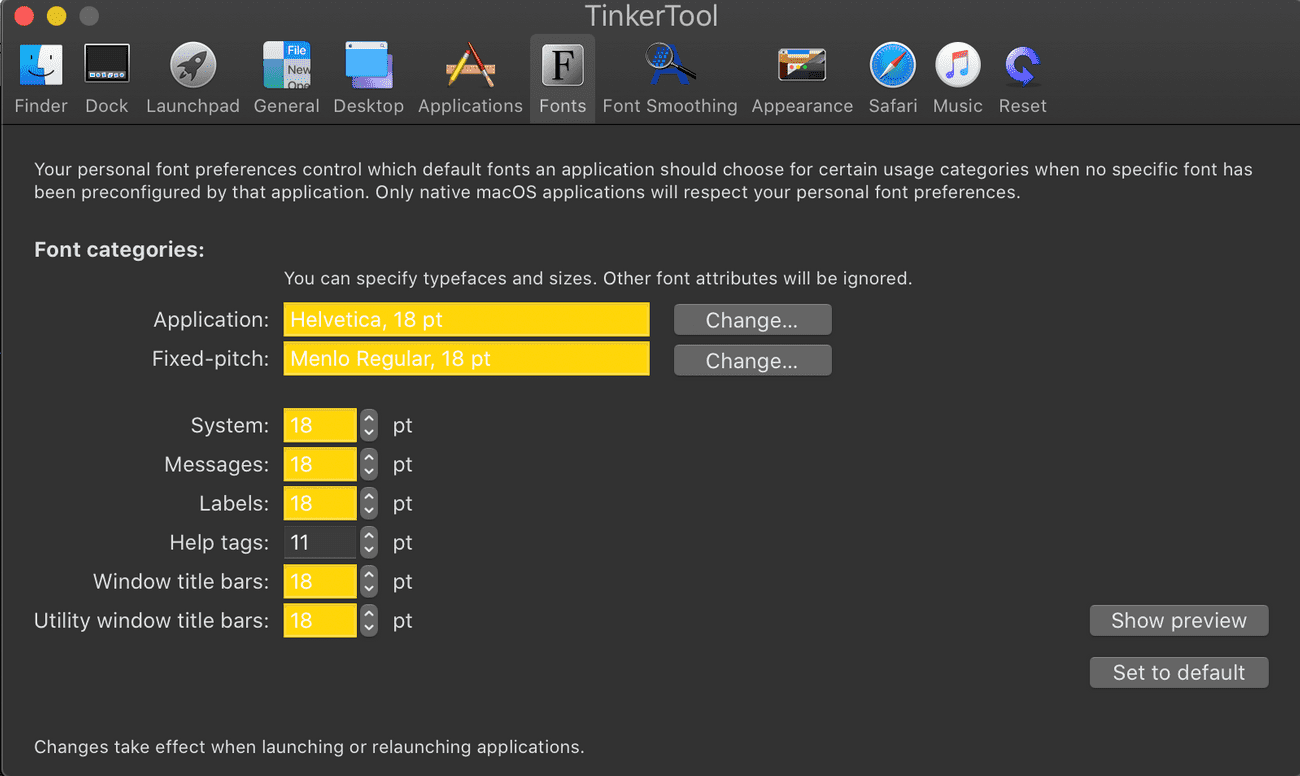Click the Show preview button
This screenshot has width=1300, height=776.
[x=1178, y=620]
